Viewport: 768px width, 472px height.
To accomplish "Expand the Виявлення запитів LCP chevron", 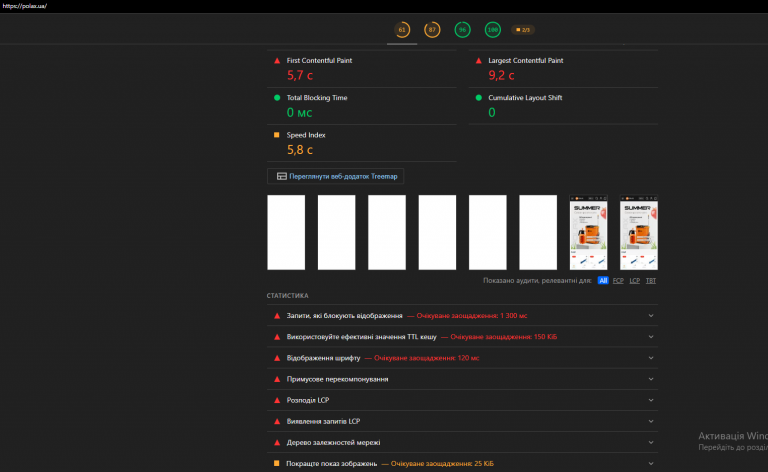I will pos(651,421).
